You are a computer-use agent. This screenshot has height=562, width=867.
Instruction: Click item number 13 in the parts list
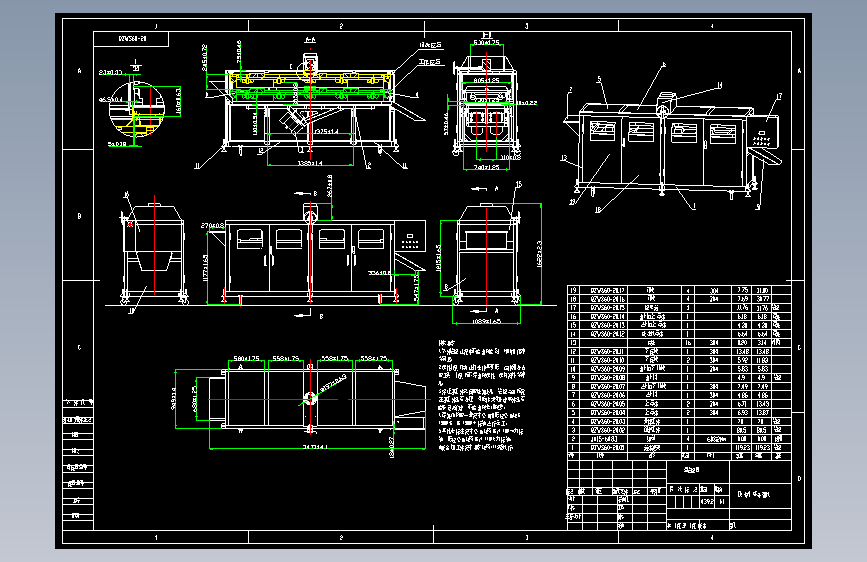(573, 343)
